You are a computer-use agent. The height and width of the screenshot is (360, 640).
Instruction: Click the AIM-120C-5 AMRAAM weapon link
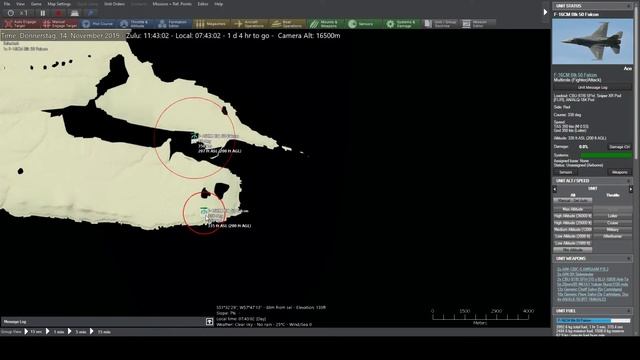click(582, 269)
